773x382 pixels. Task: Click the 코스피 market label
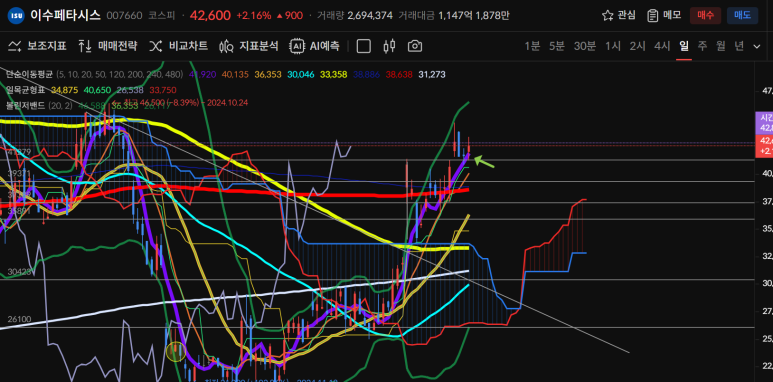(161, 16)
